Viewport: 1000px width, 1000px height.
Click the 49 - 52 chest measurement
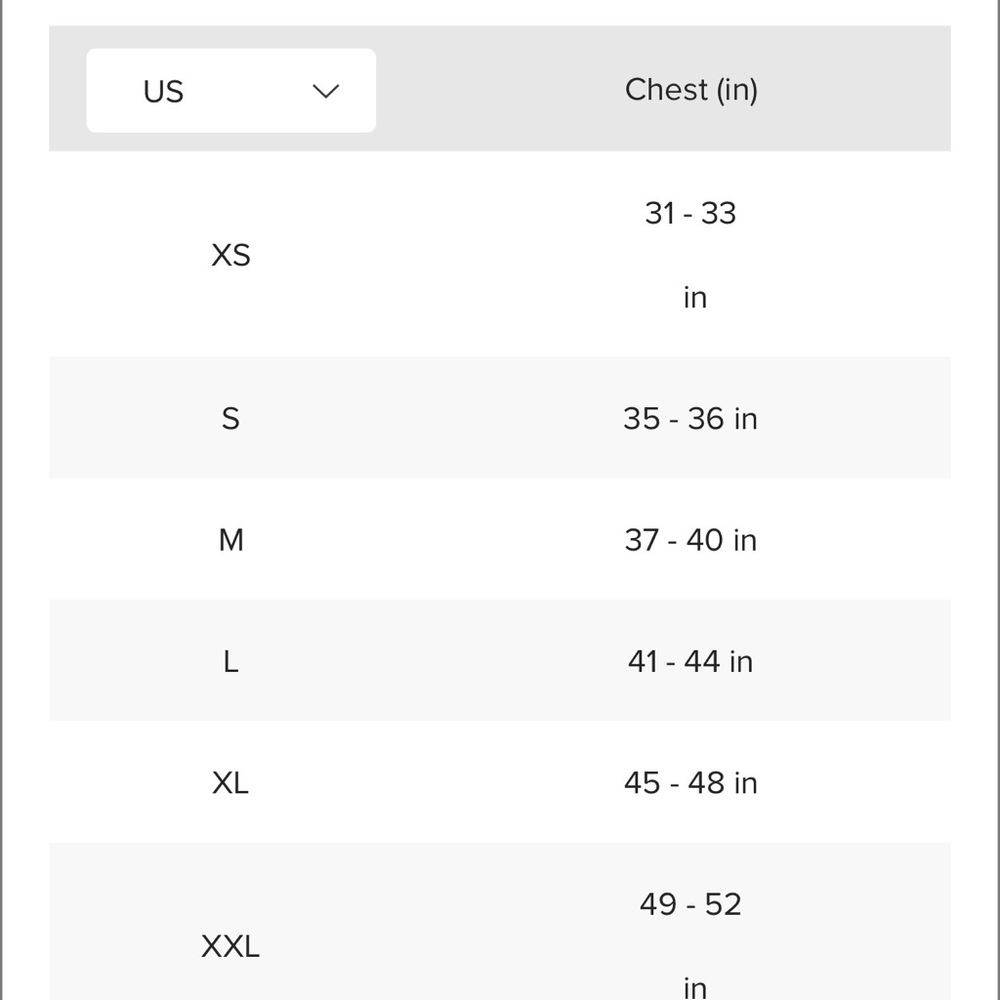[691, 904]
